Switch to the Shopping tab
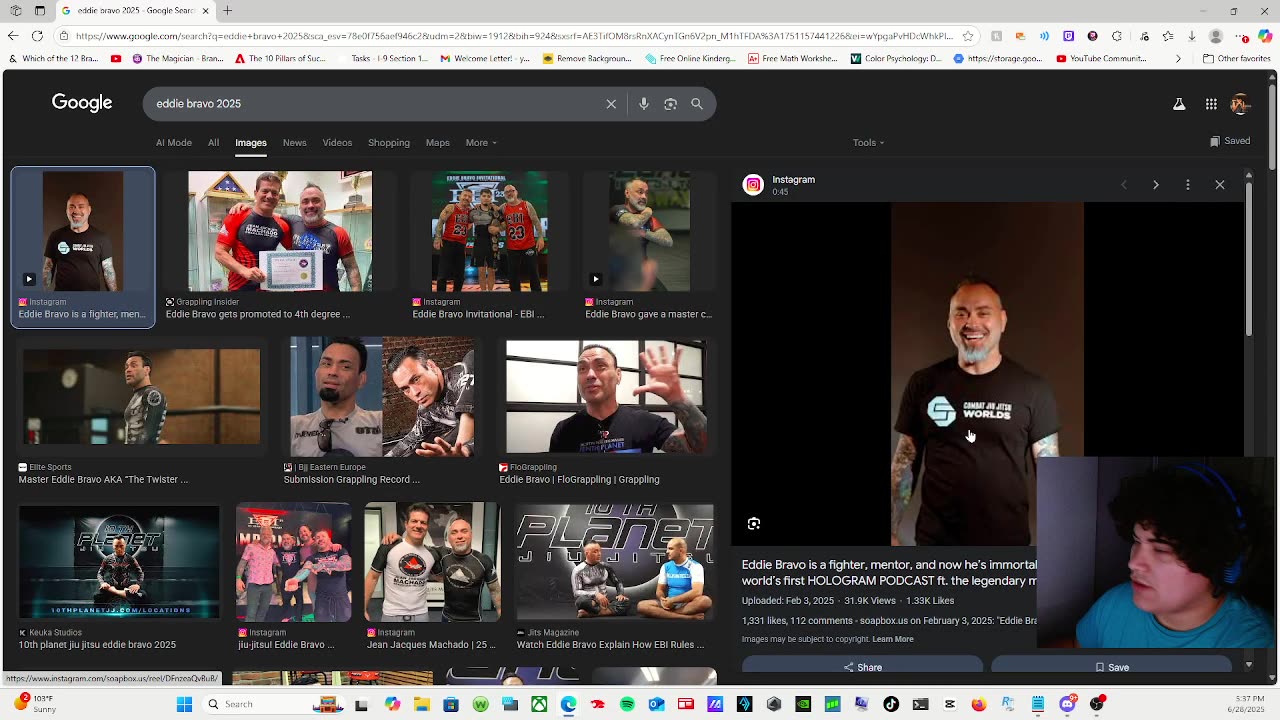Screen dimensions: 1280x720 tap(389, 143)
